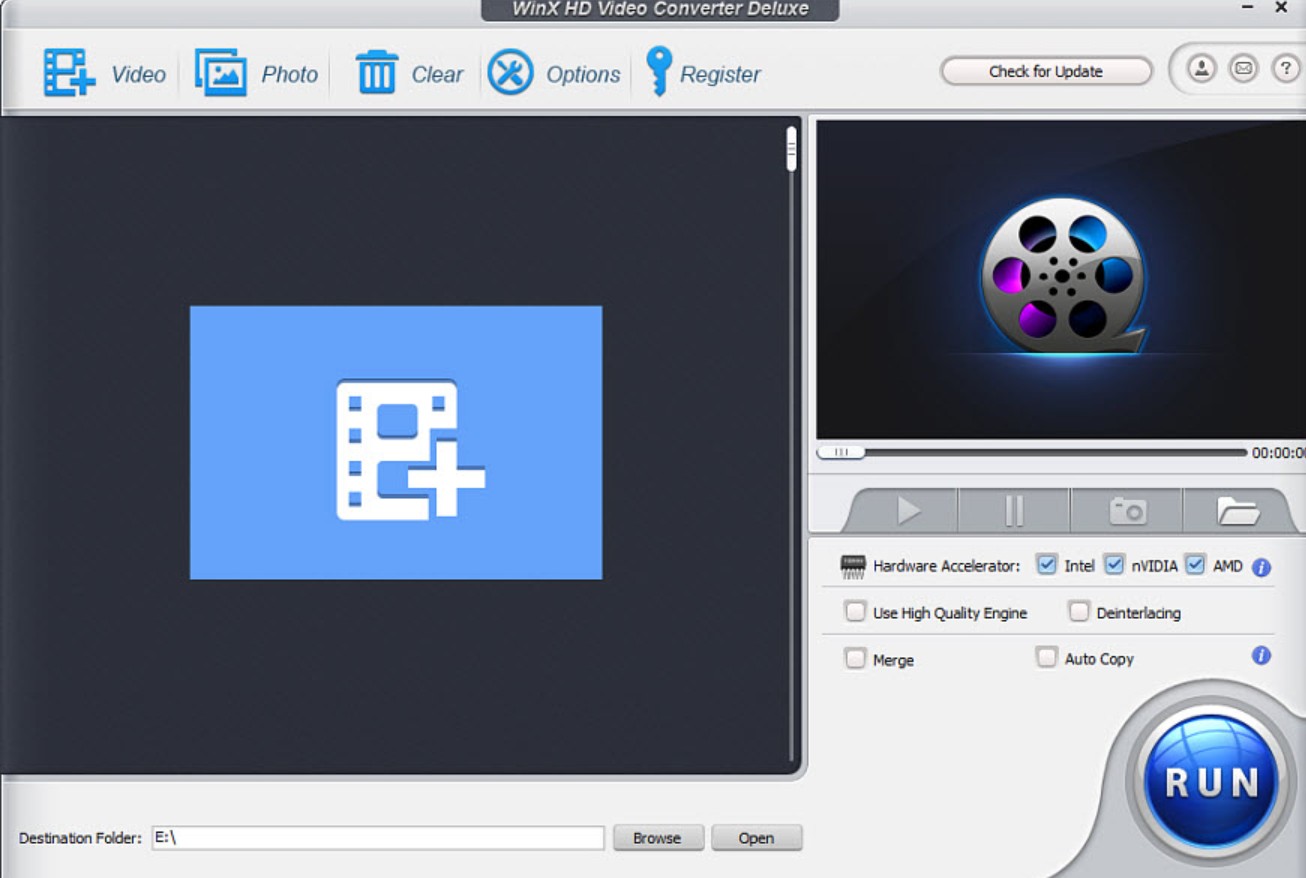Toggle the AMD hardware accelerator checkbox
The image size is (1306, 878).
point(1195,565)
